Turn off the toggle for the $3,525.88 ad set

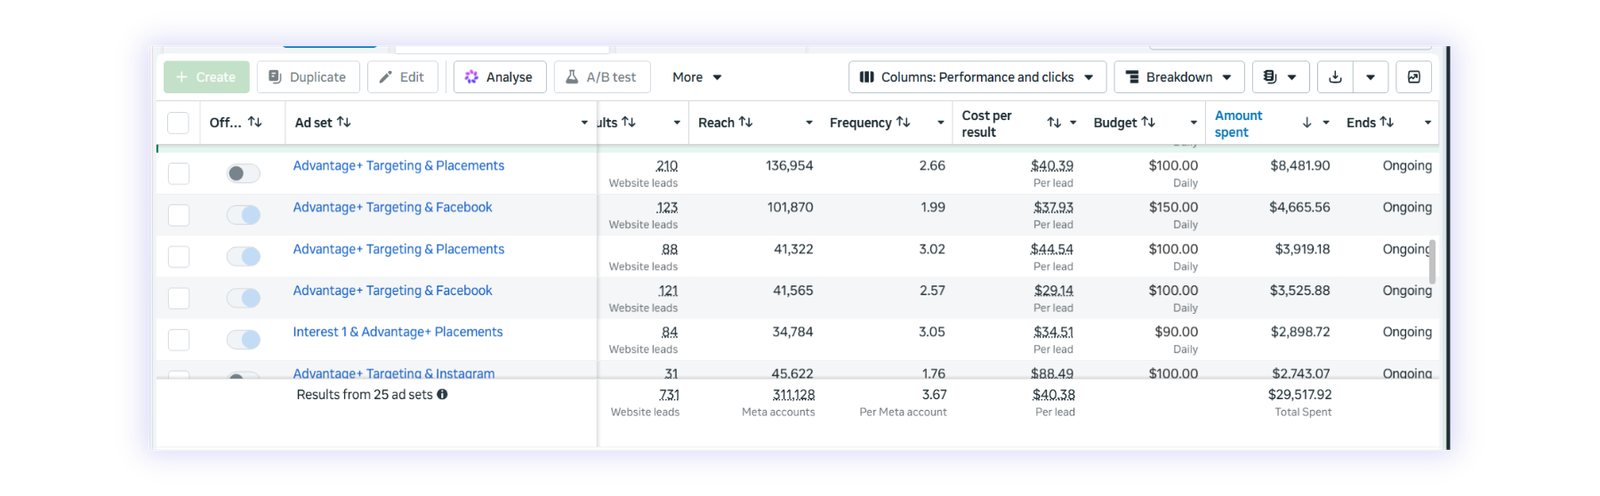pyautogui.click(x=243, y=298)
